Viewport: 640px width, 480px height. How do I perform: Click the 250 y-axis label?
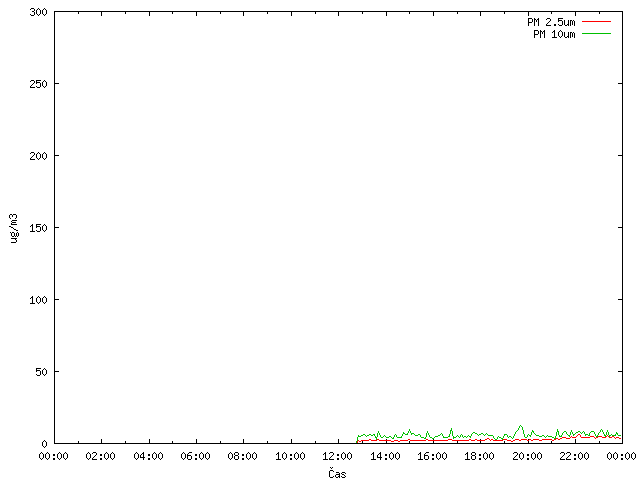point(38,84)
